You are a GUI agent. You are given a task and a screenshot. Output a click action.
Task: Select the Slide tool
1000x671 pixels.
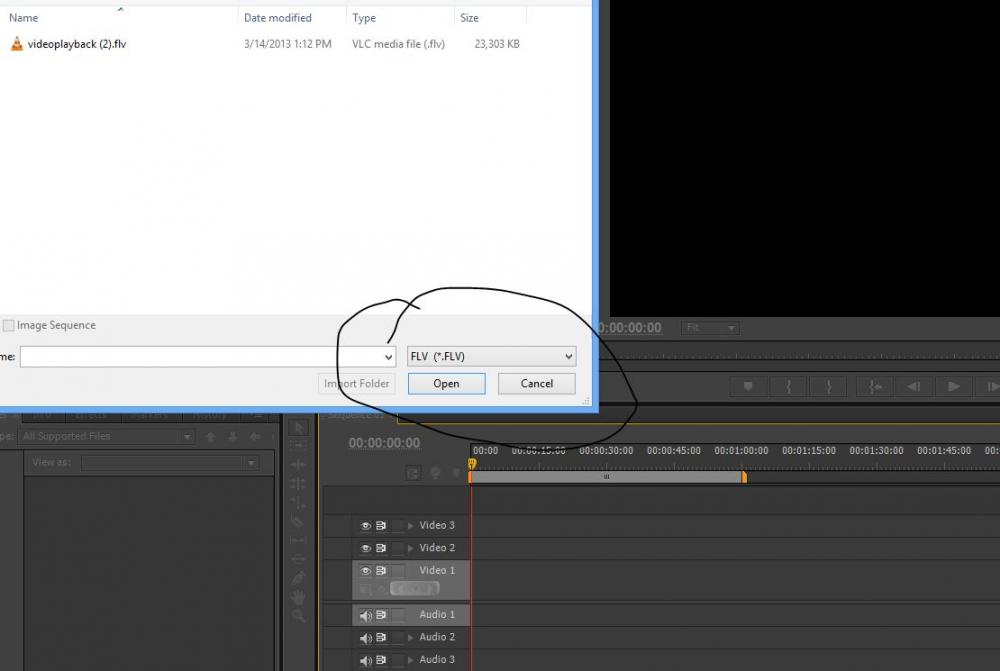(x=298, y=559)
